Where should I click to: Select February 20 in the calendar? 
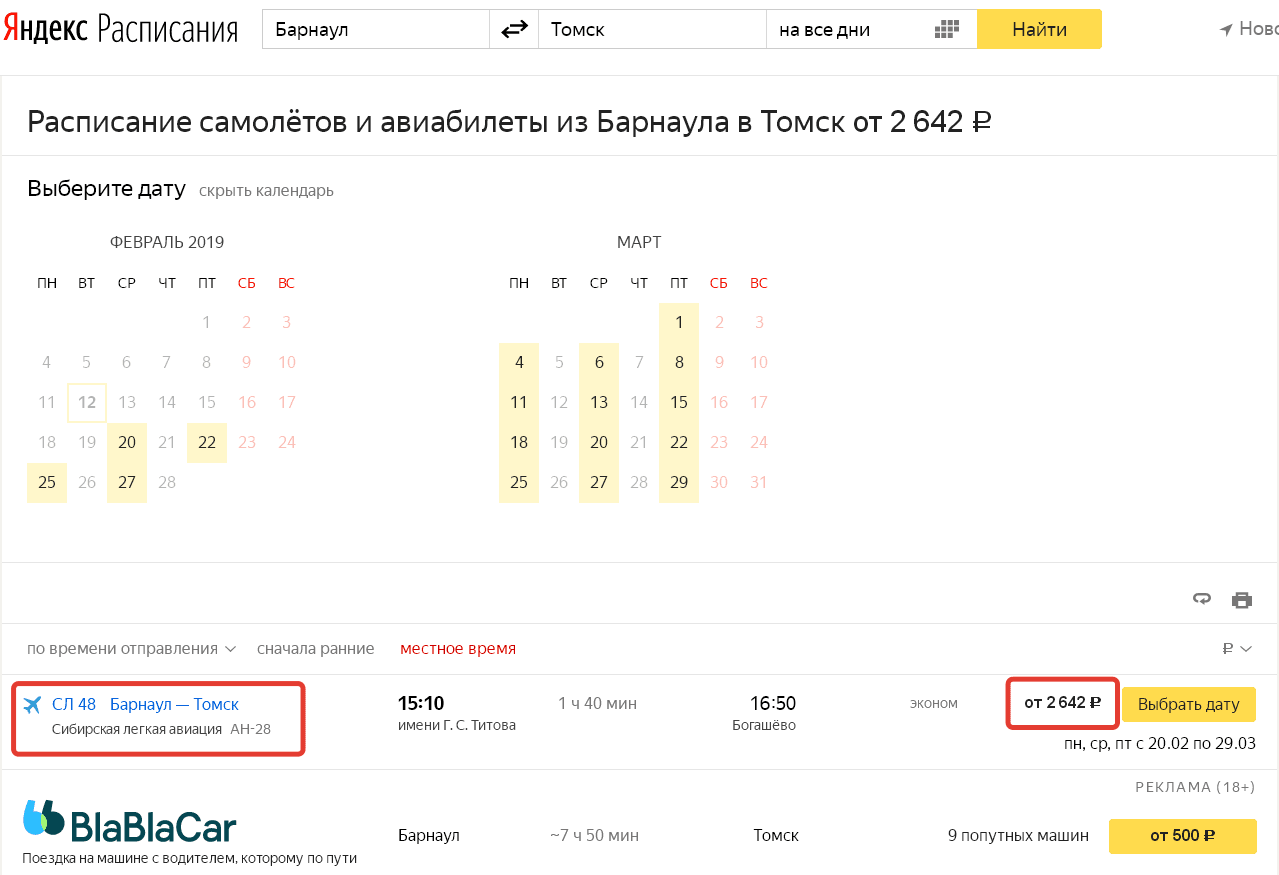click(x=127, y=443)
